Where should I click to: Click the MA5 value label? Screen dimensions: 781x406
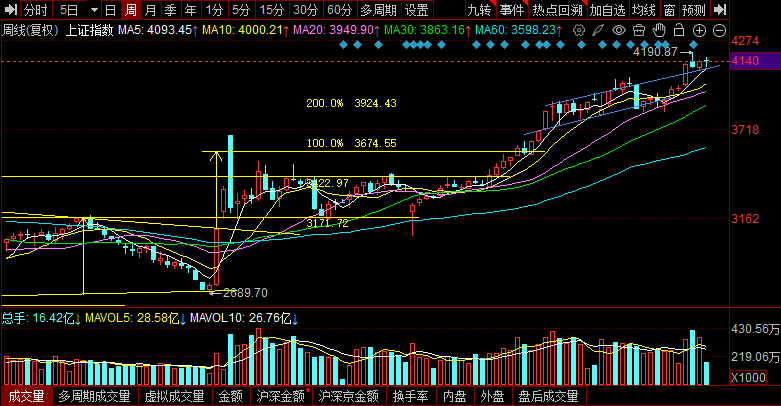pyautogui.click(x=158, y=30)
